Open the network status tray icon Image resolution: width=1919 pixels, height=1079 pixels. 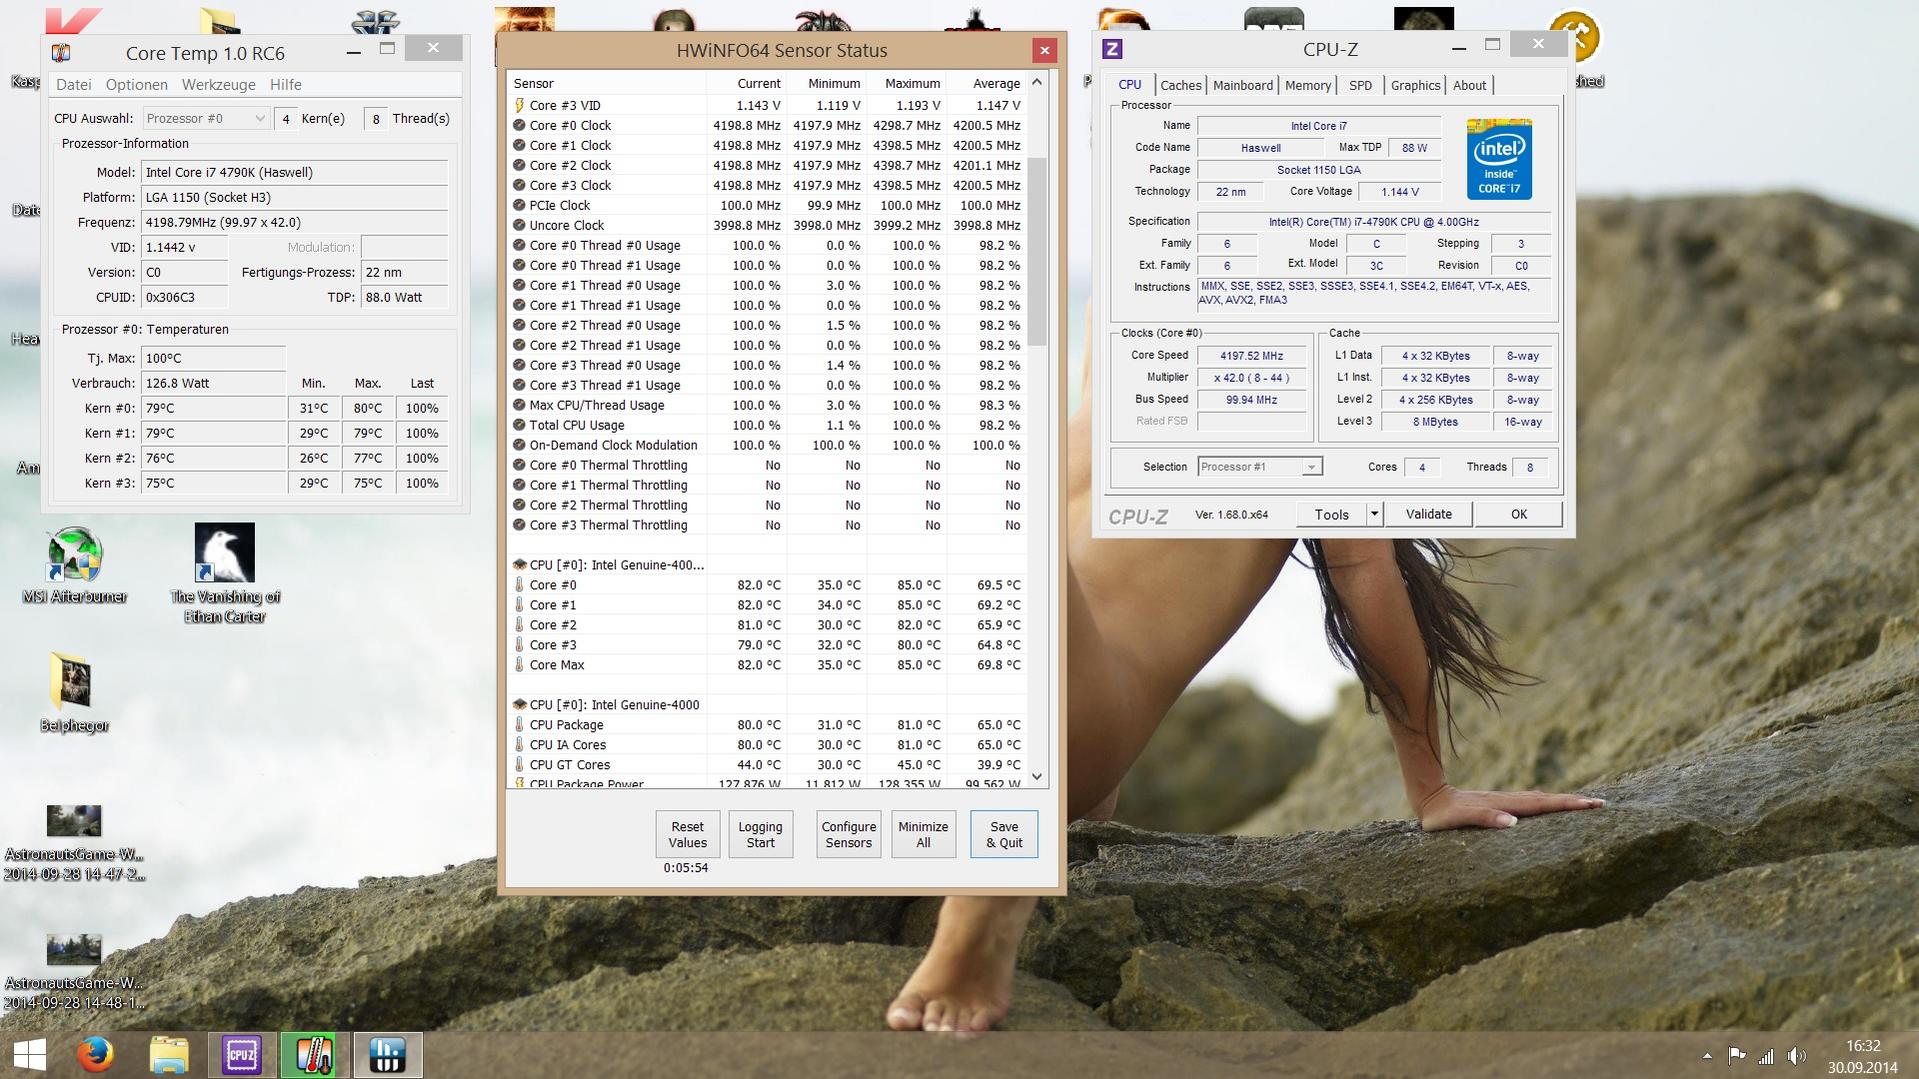pos(1767,1056)
